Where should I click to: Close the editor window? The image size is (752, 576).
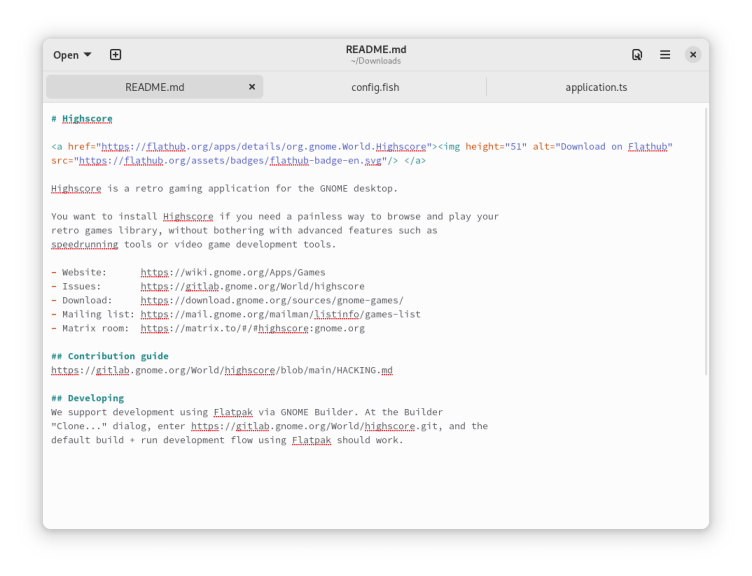[693, 55]
